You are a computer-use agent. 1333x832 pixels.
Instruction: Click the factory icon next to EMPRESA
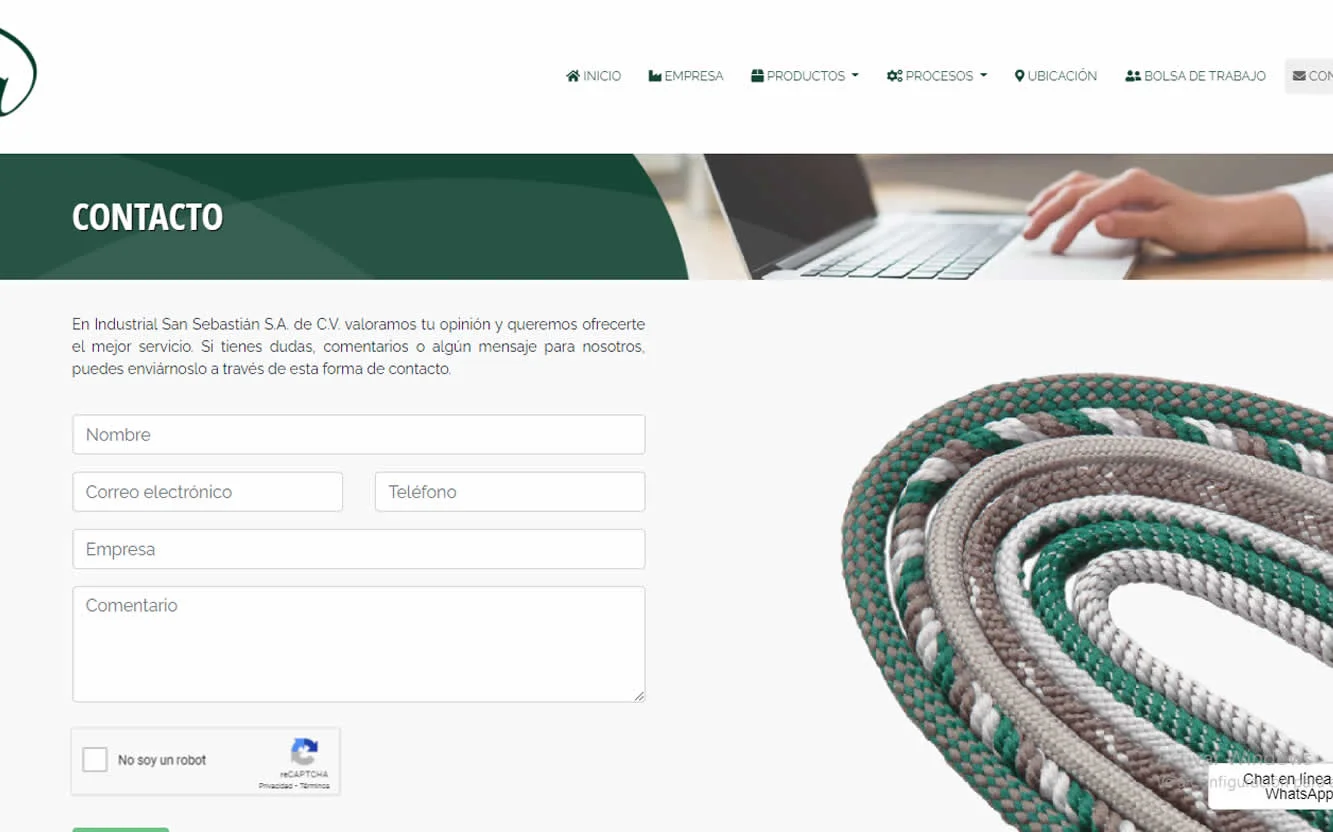click(655, 76)
